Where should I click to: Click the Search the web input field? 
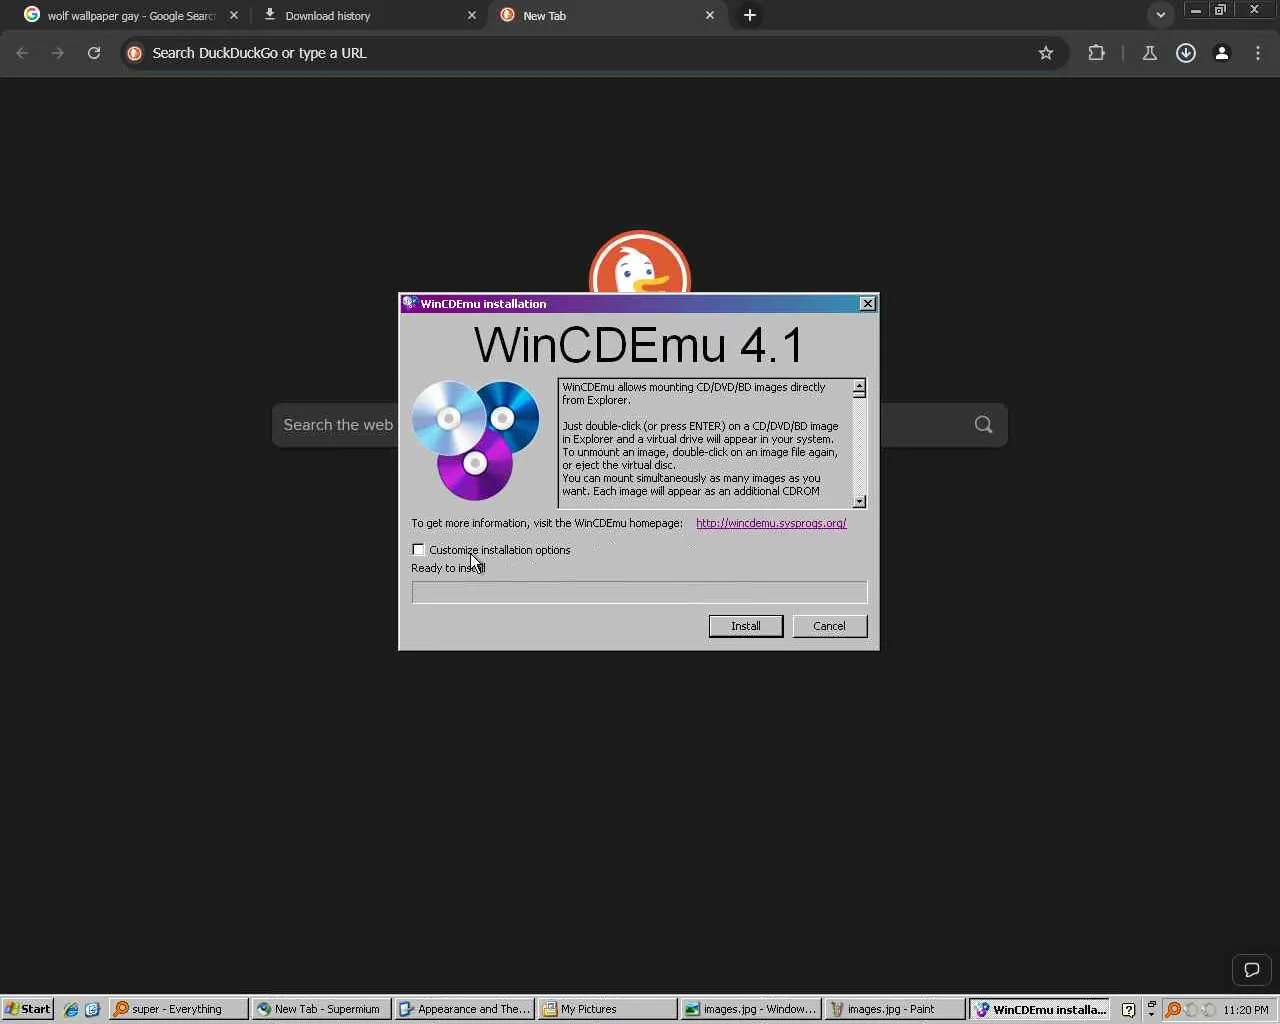click(640, 425)
